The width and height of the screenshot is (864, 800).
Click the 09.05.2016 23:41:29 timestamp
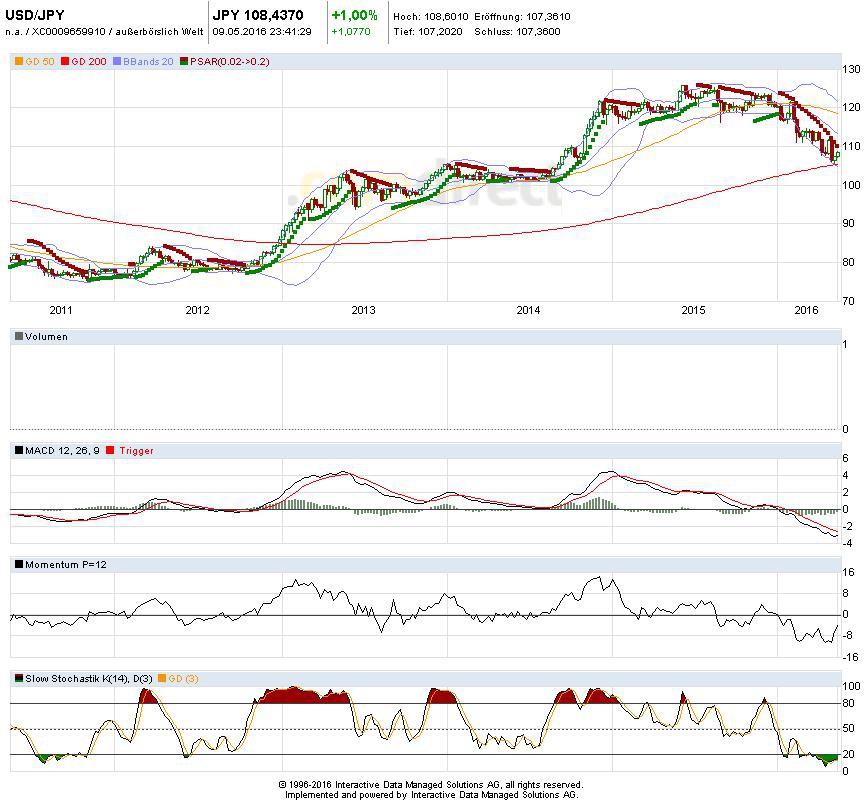tap(262, 31)
